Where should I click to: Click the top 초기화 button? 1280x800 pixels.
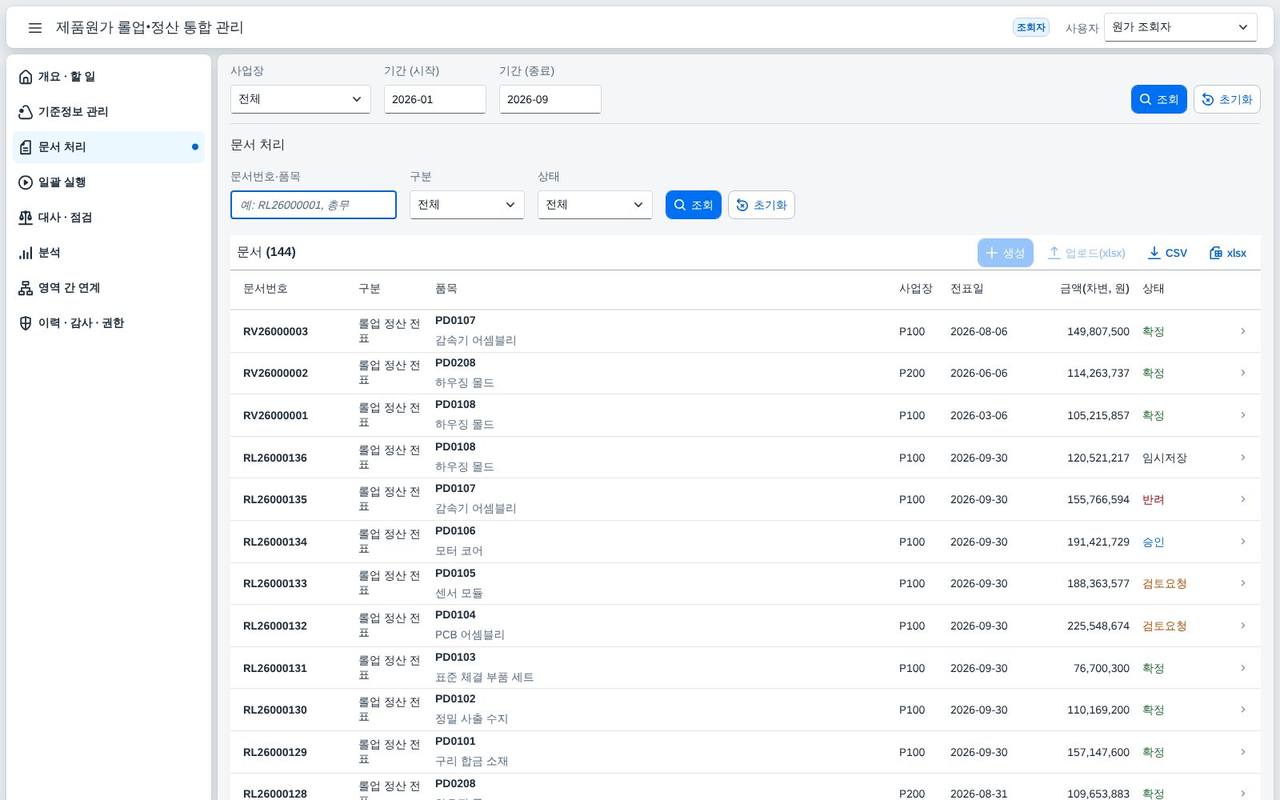tap(1227, 99)
